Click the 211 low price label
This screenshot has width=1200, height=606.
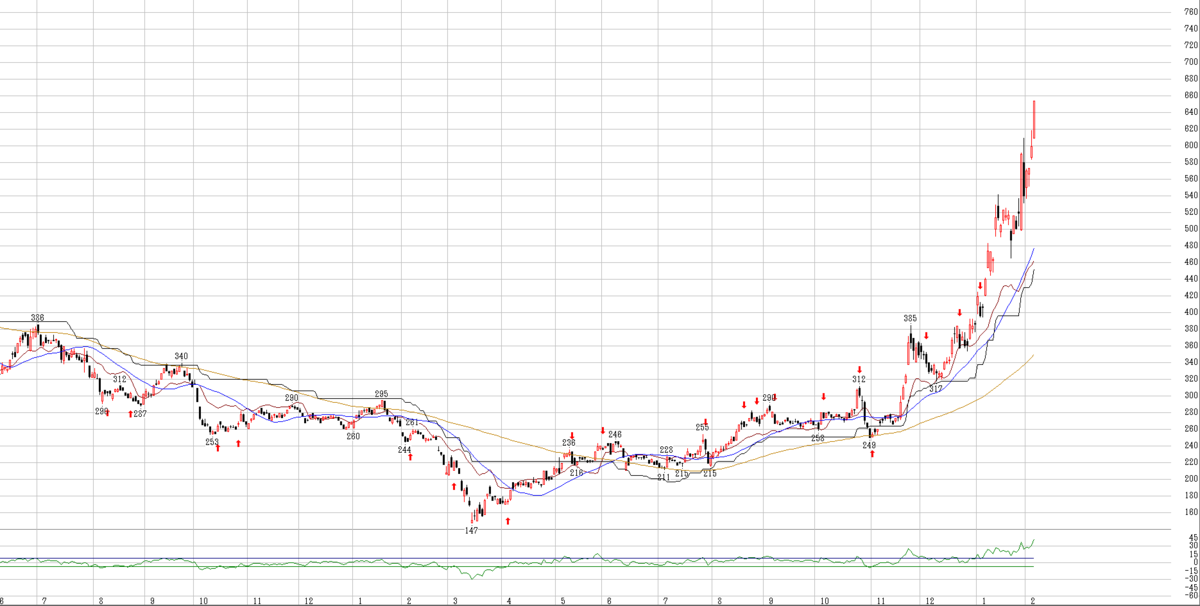point(664,477)
